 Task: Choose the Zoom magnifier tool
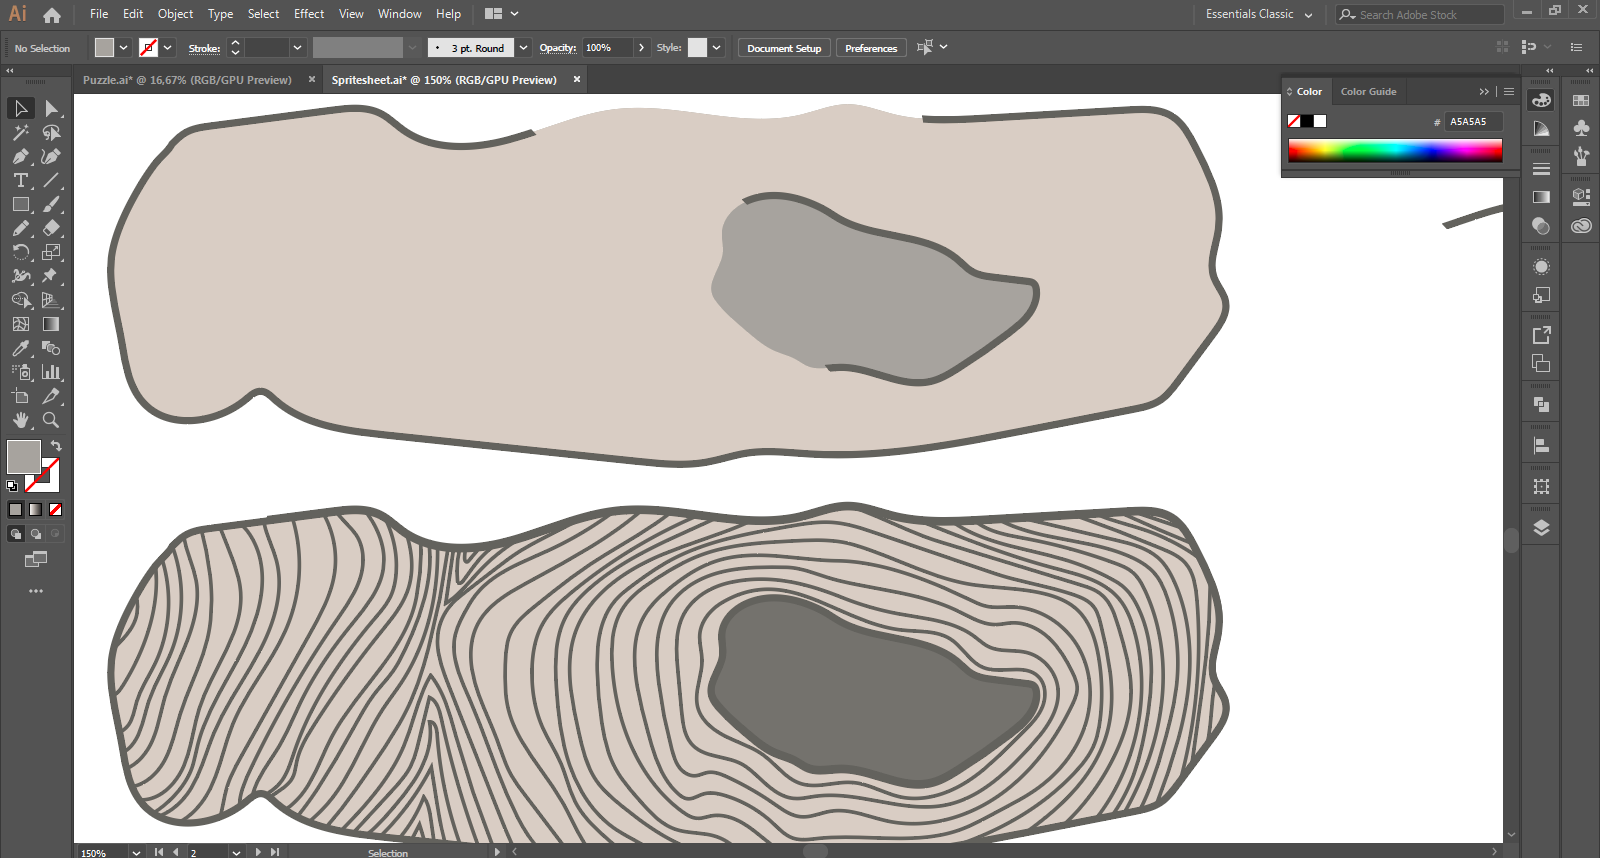[x=51, y=420]
